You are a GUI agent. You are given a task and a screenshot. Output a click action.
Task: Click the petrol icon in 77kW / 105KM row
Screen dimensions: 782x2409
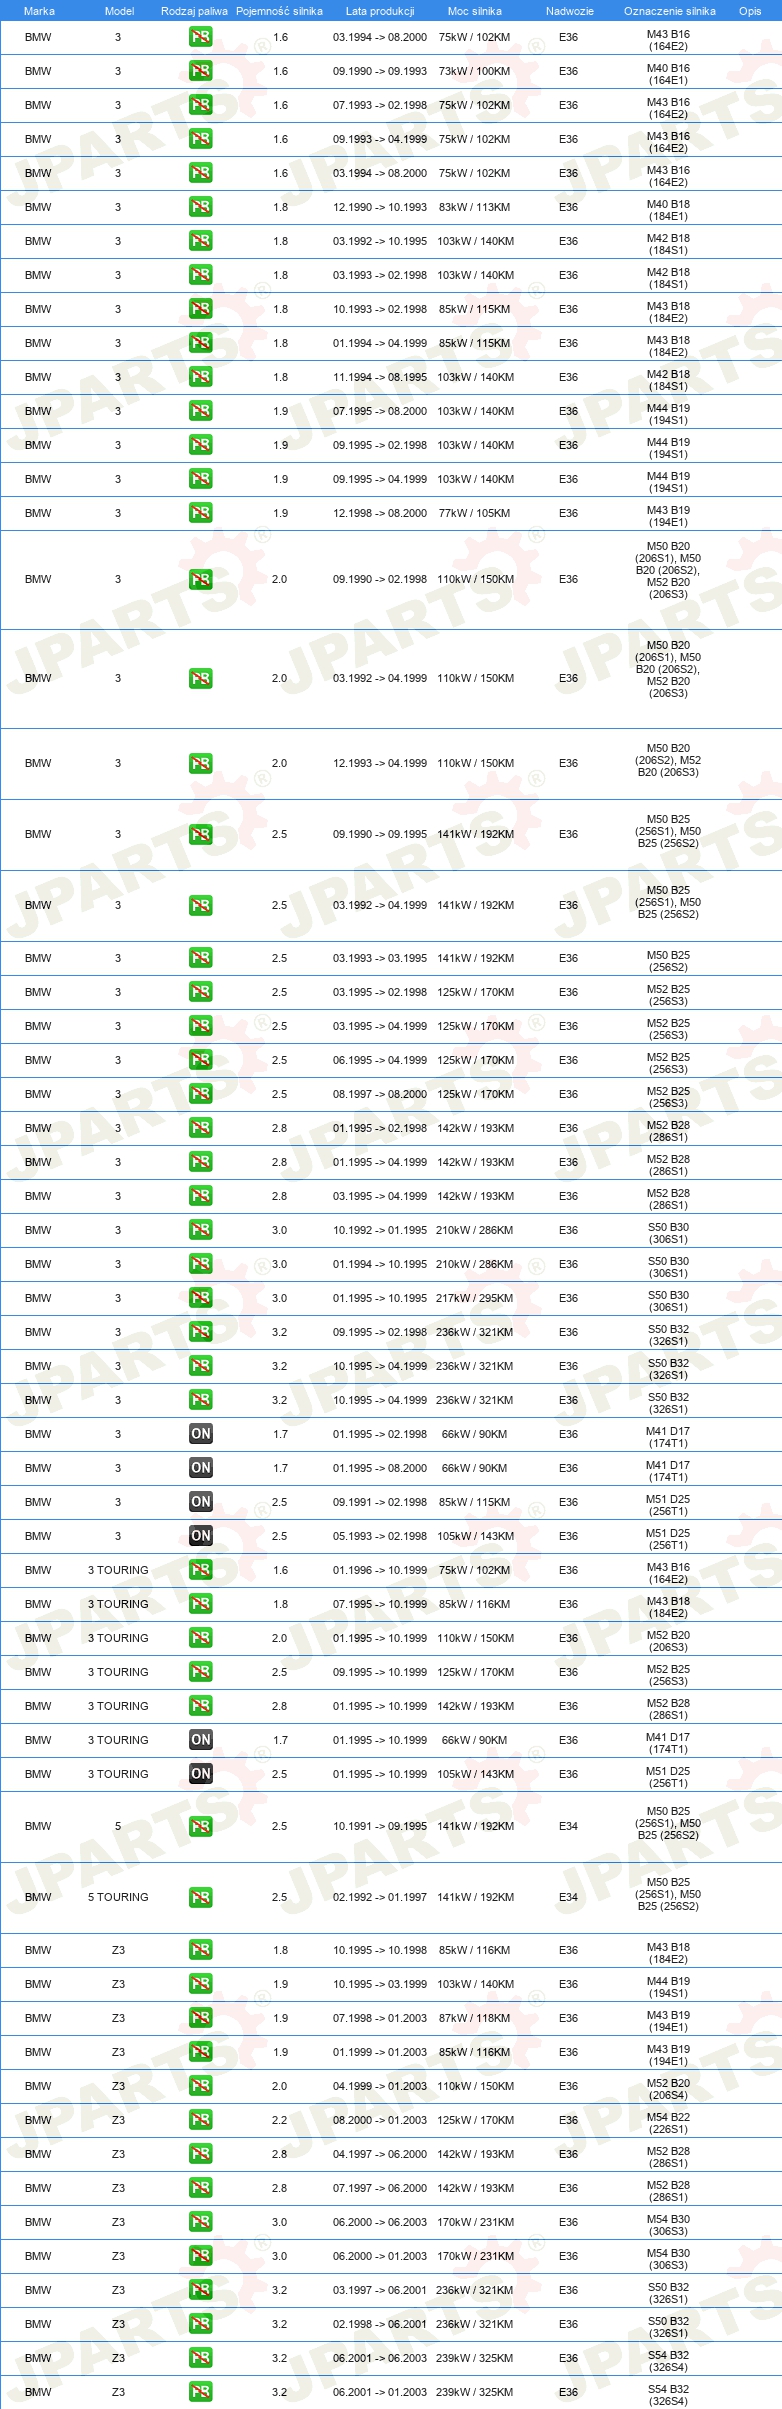click(x=200, y=512)
